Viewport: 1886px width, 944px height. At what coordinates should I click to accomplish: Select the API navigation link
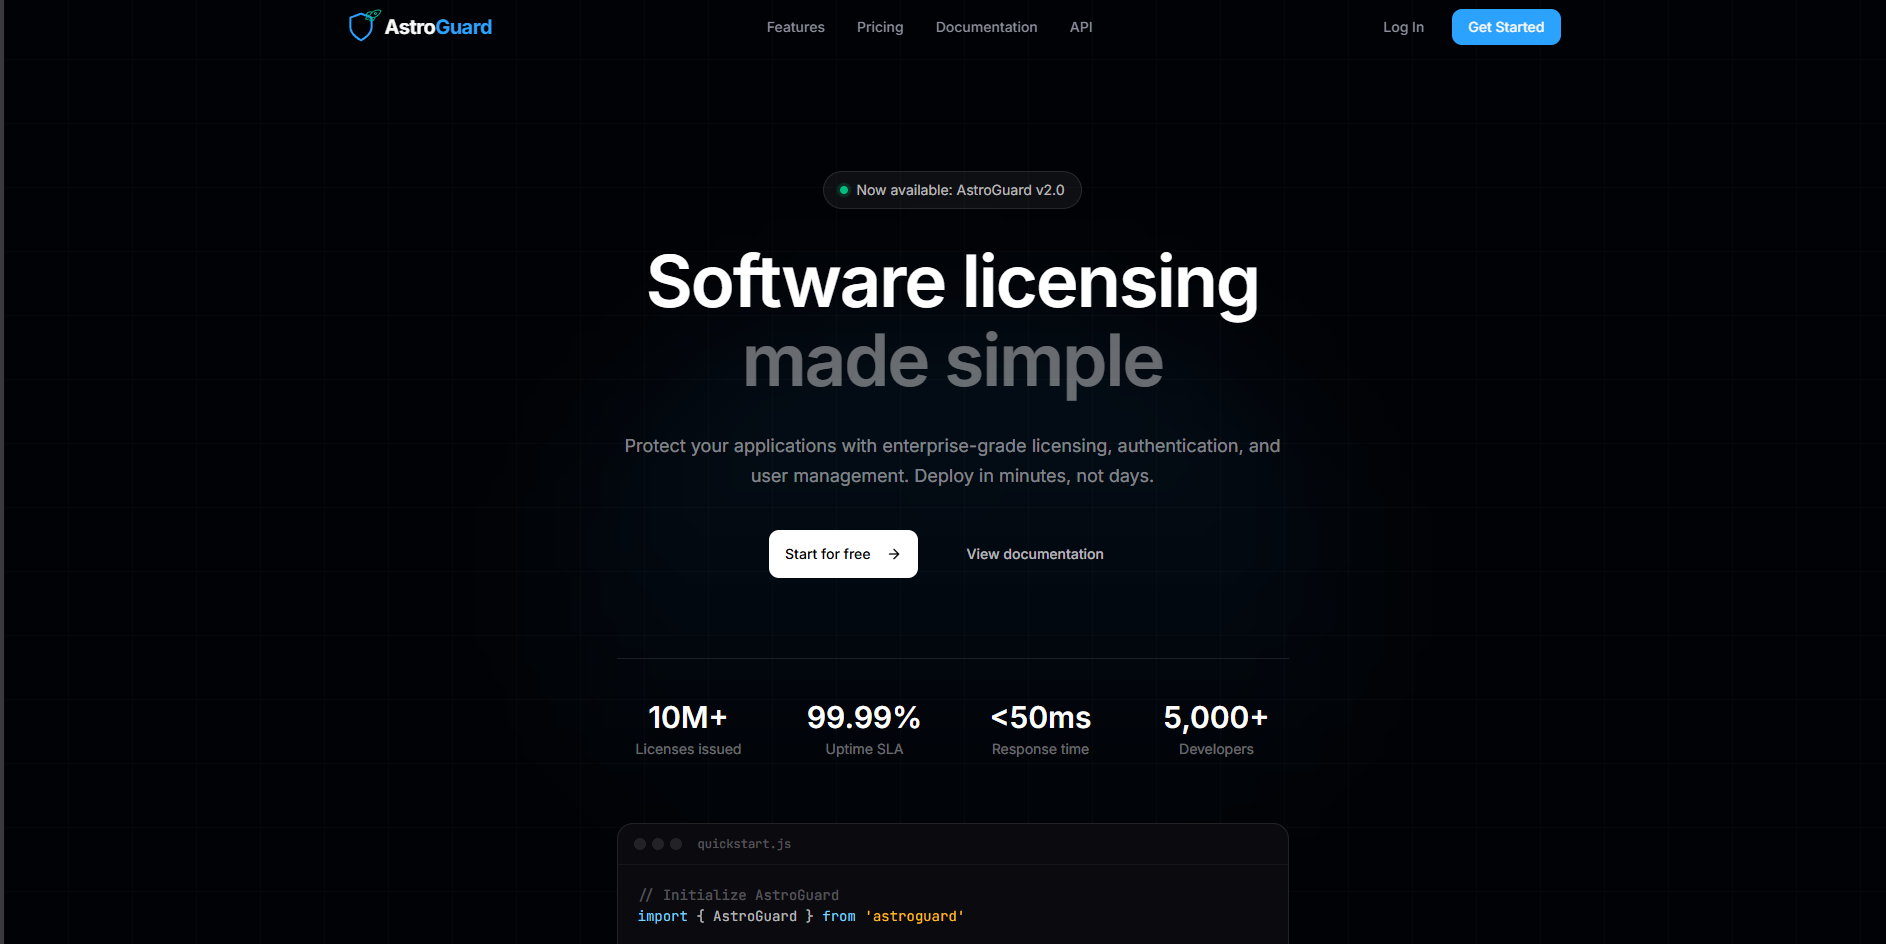1080,27
